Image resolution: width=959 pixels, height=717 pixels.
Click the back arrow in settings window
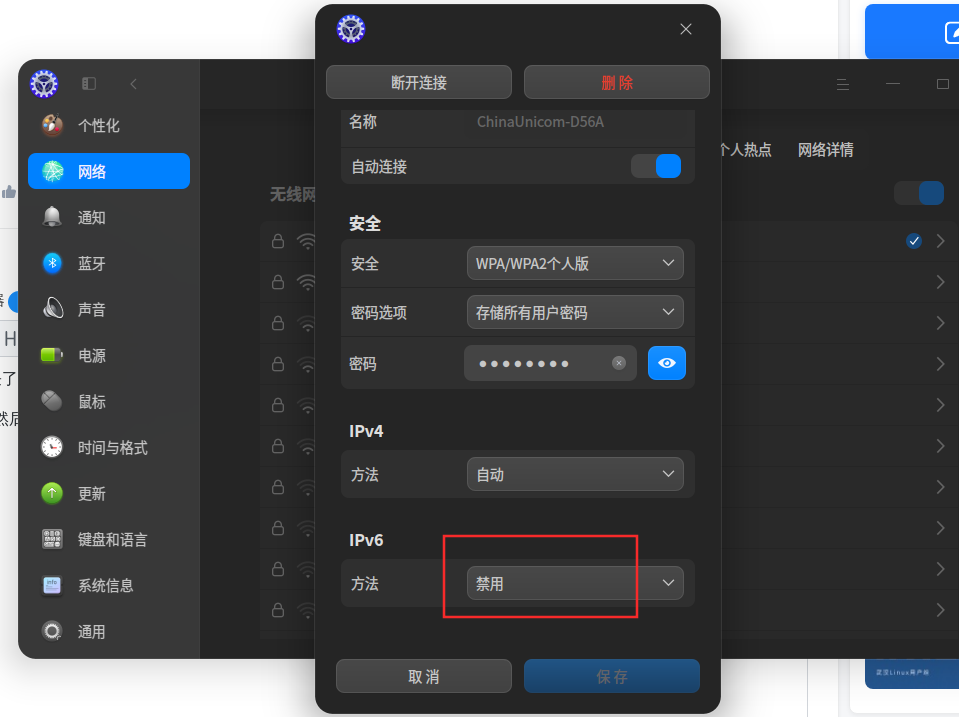(133, 84)
